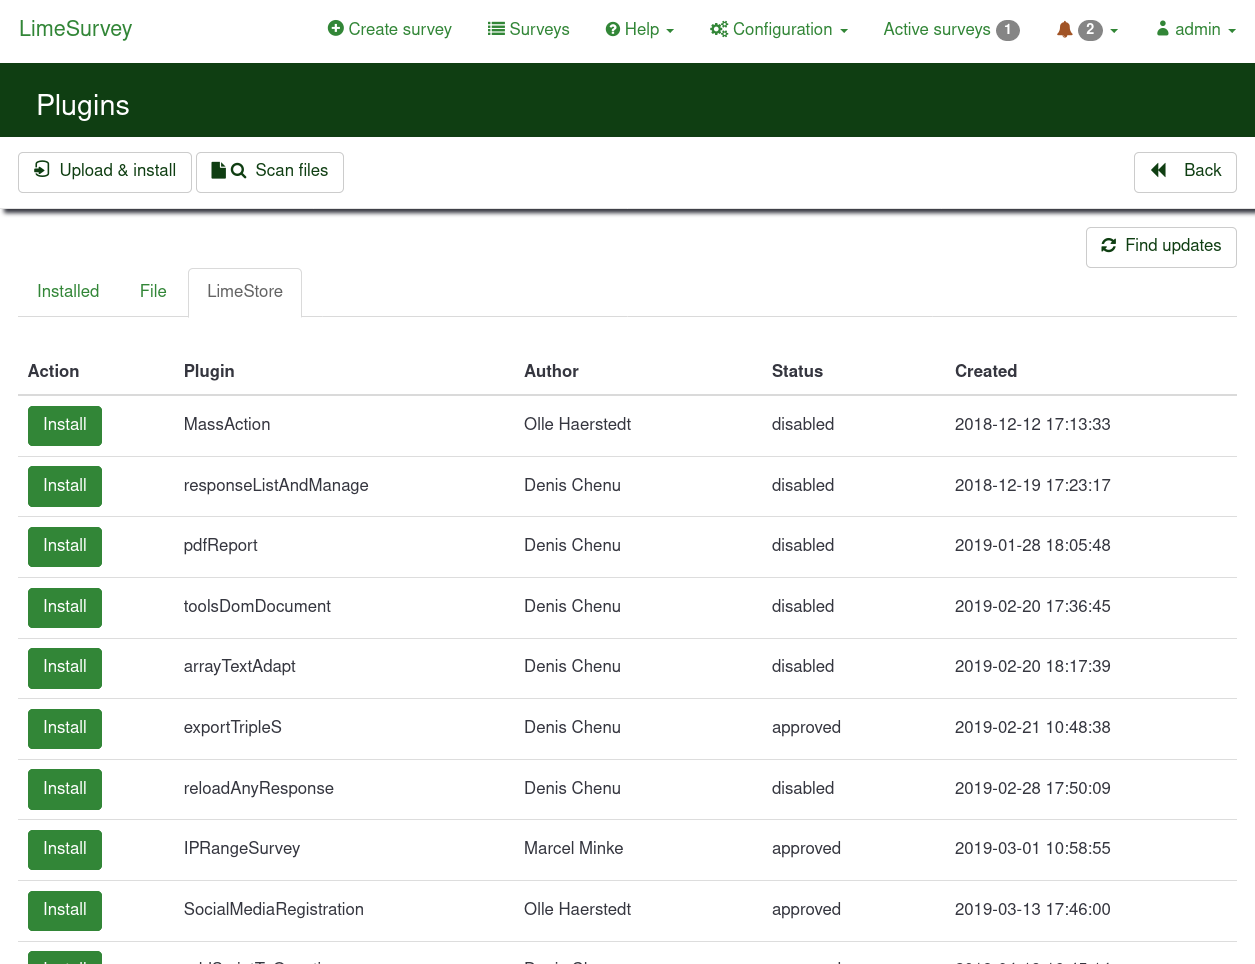
Task: Expand the Help dropdown menu
Action: pyautogui.click(x=640, y=29)
